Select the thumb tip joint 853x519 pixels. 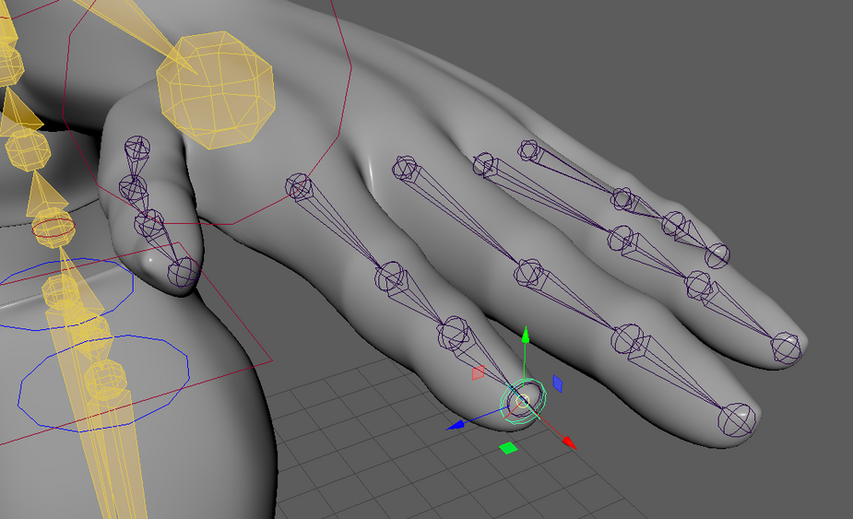pos(183,272)
